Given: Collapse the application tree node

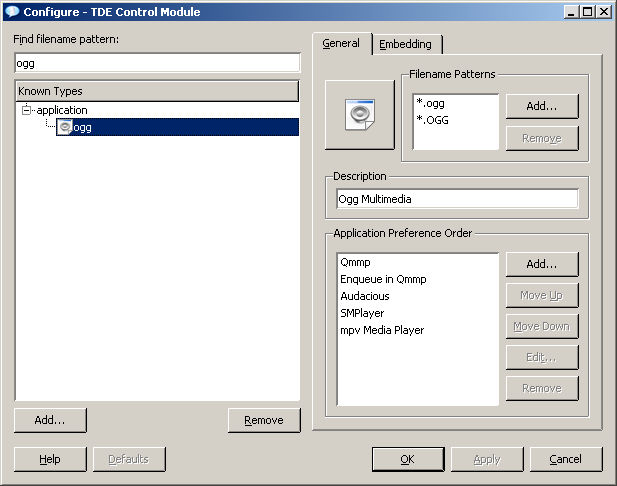Looking at the screenshot, I should [26, 110].
